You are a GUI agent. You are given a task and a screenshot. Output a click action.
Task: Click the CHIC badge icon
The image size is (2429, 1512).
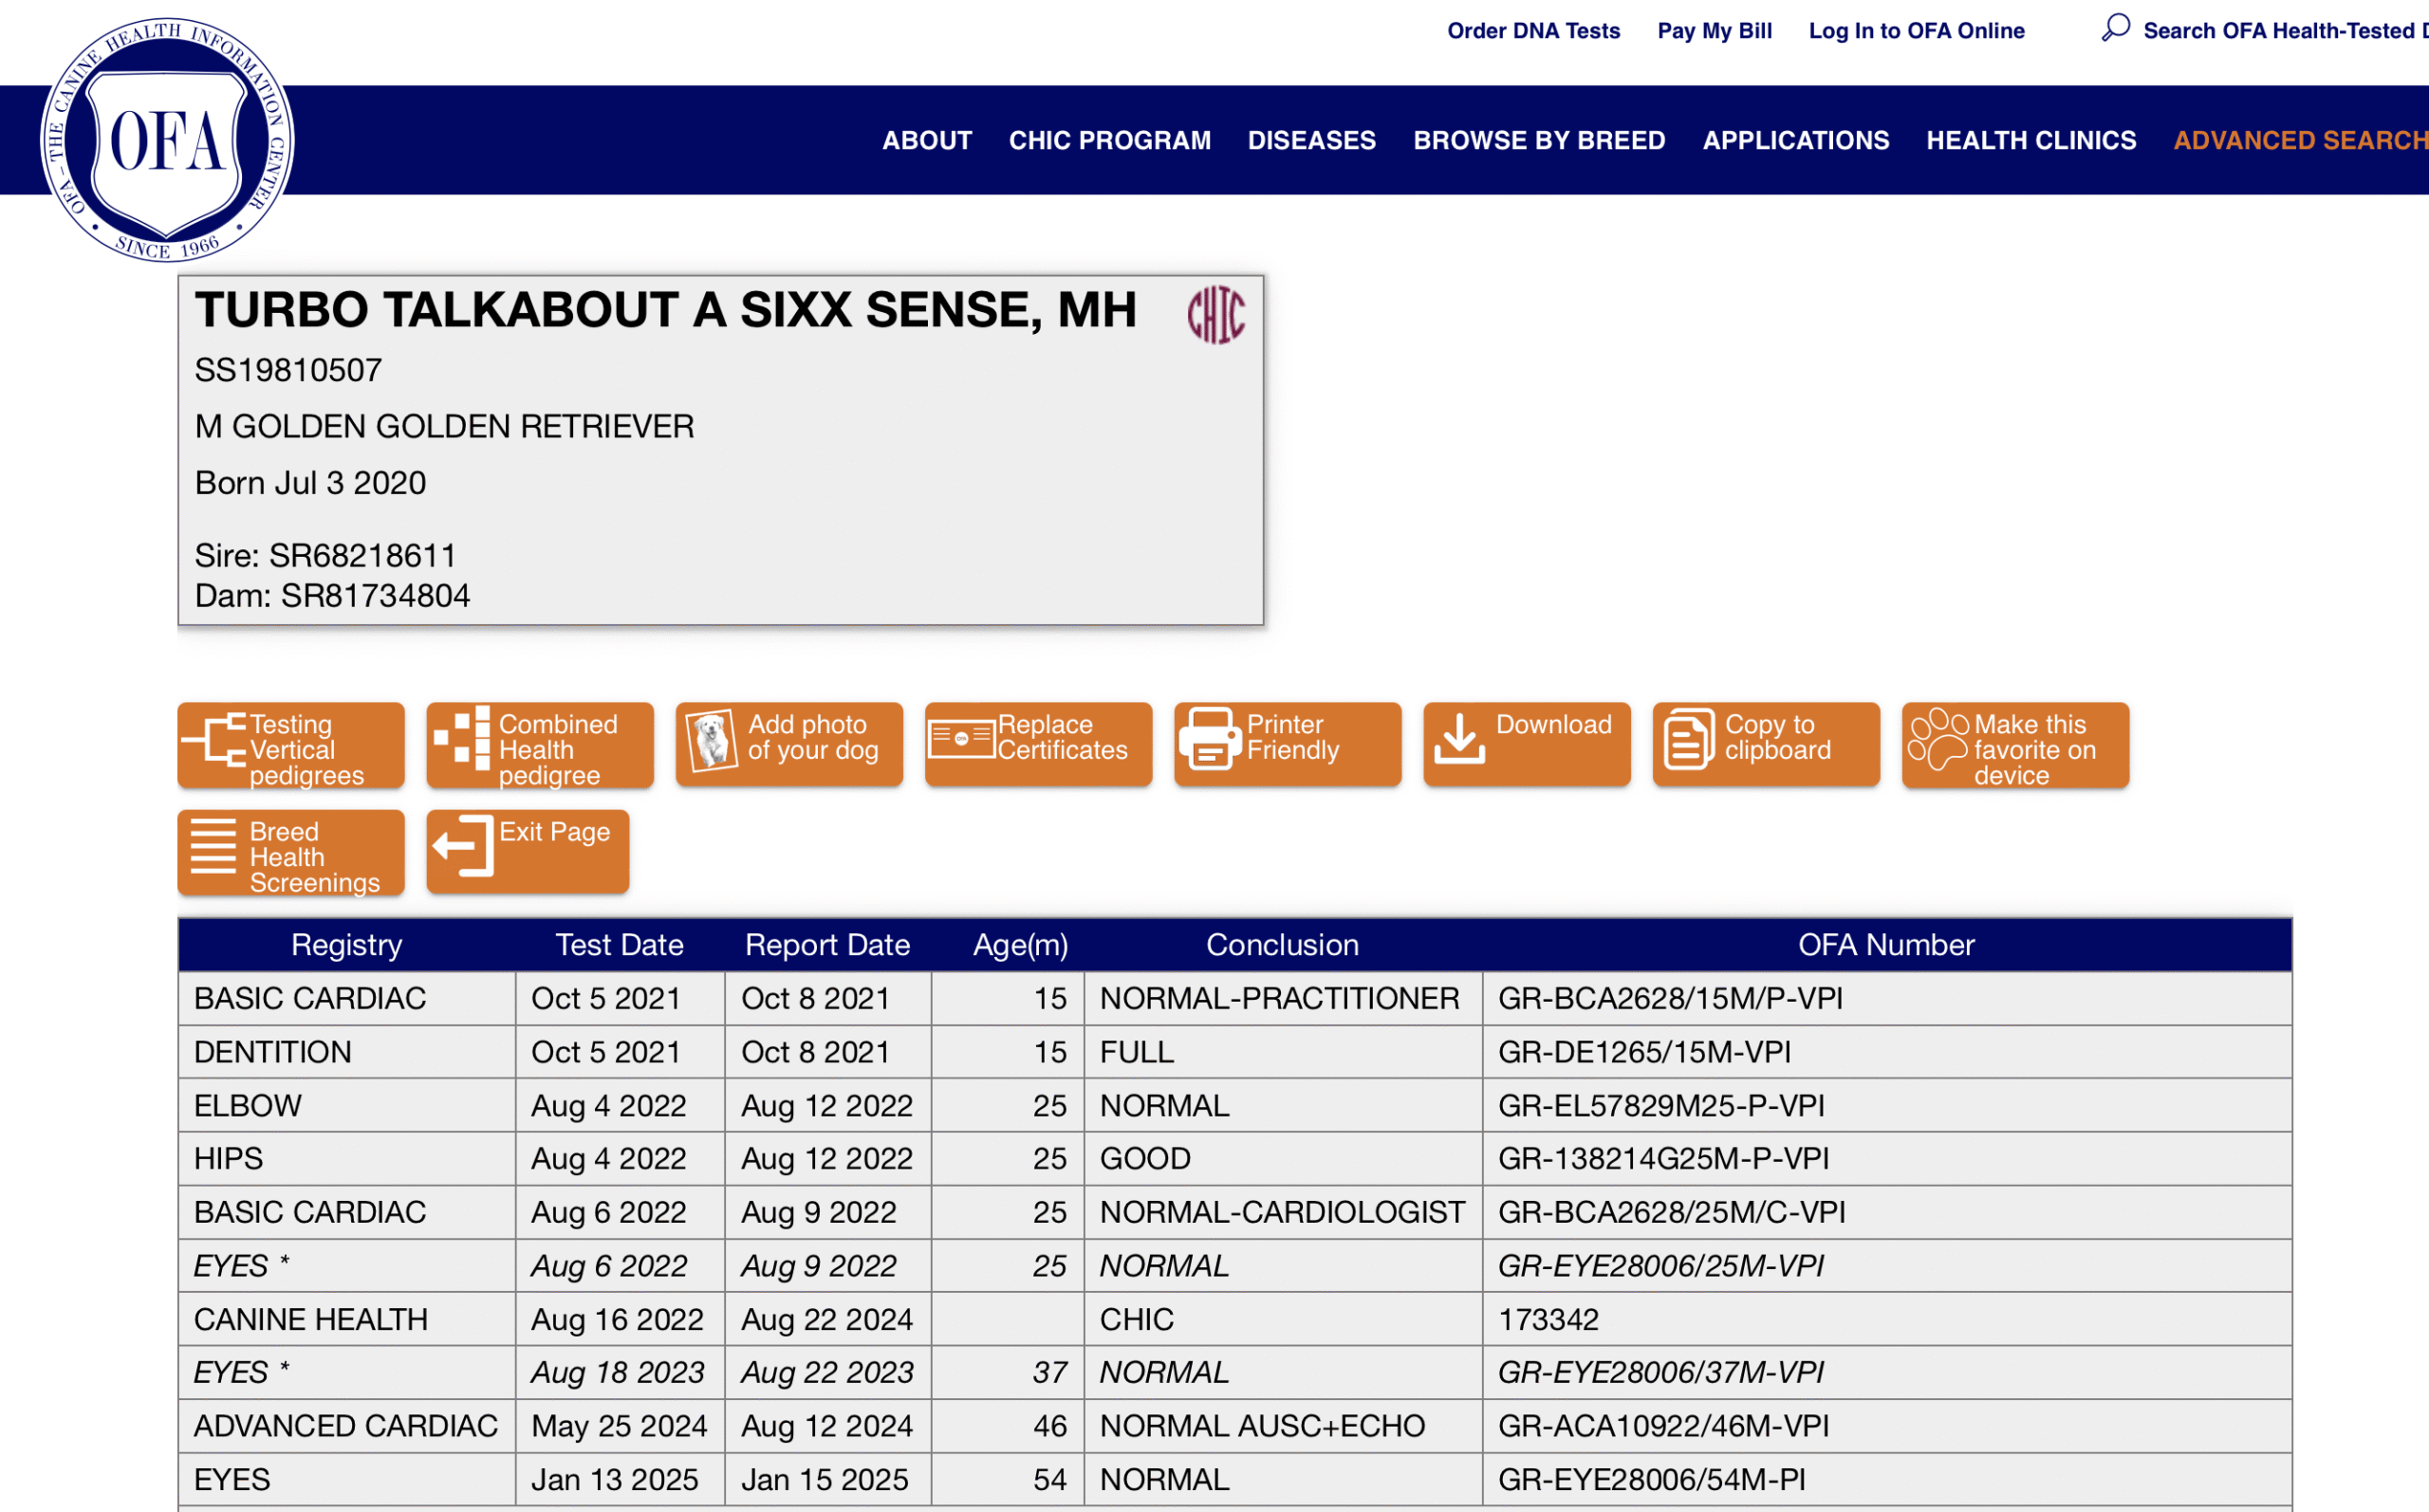coord(1215,315)
